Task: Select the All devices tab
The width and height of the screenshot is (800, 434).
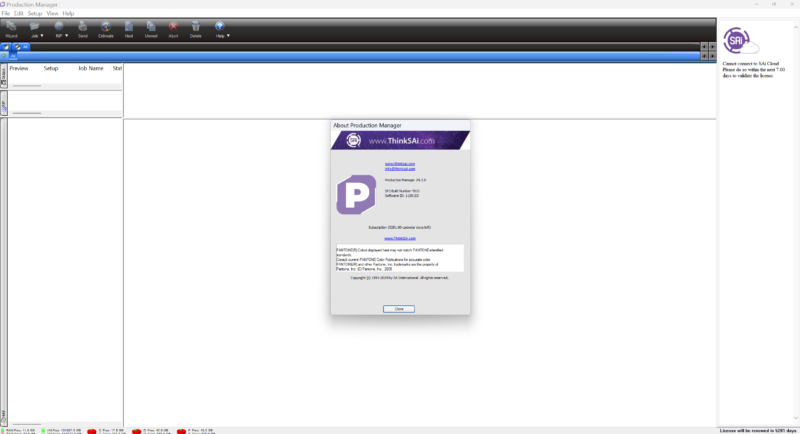Action: pyautogui.click(x=21, y=47)
